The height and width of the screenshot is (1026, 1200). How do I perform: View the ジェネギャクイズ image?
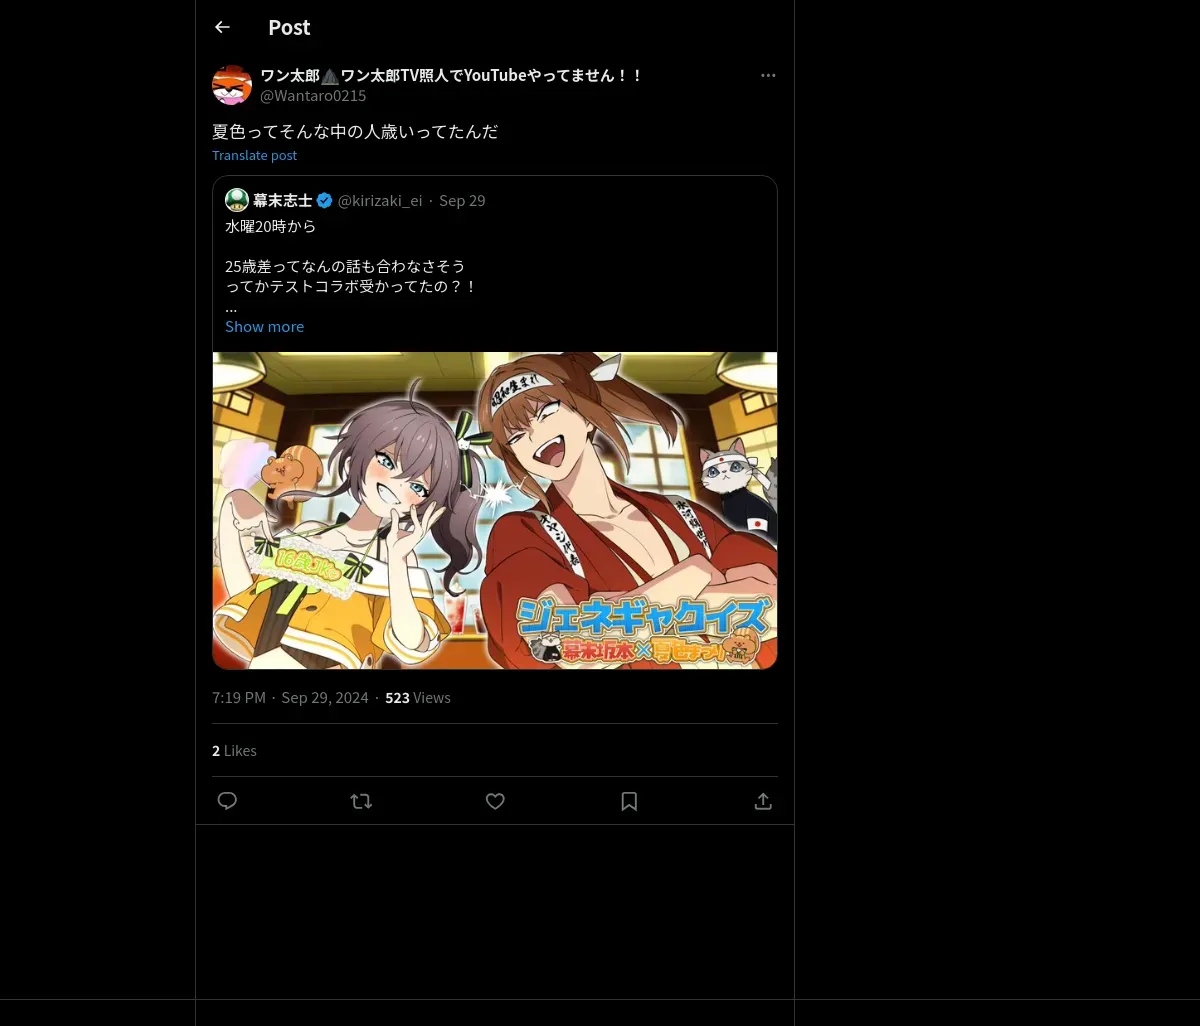pyautogui.click(x=495, y=510)
